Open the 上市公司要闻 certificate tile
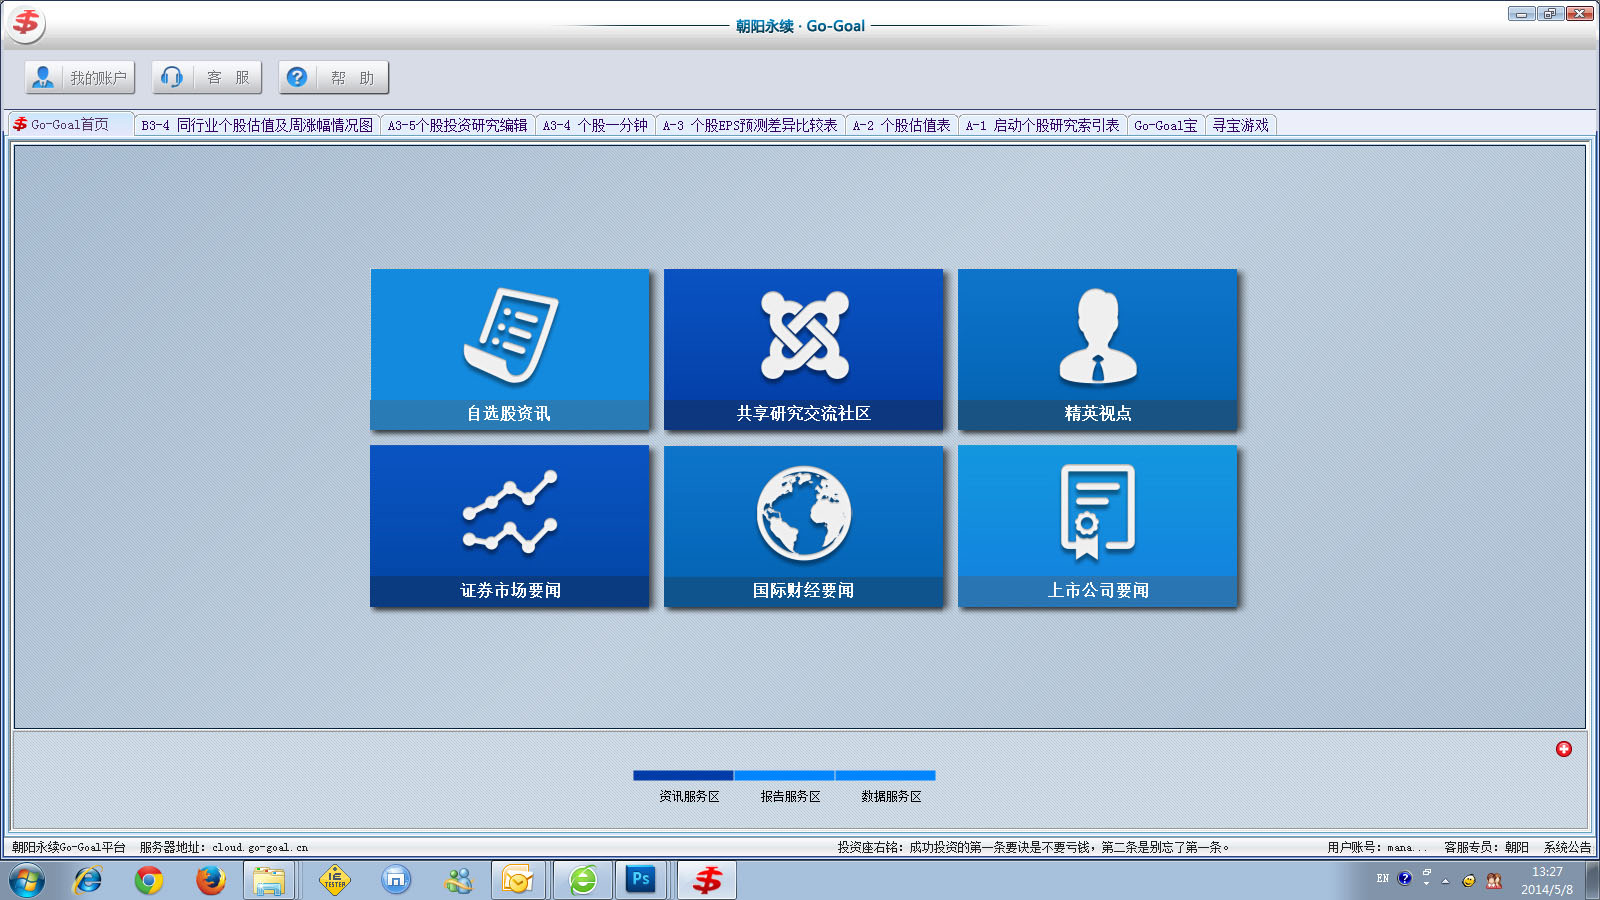 click(x=1098, y=526)
